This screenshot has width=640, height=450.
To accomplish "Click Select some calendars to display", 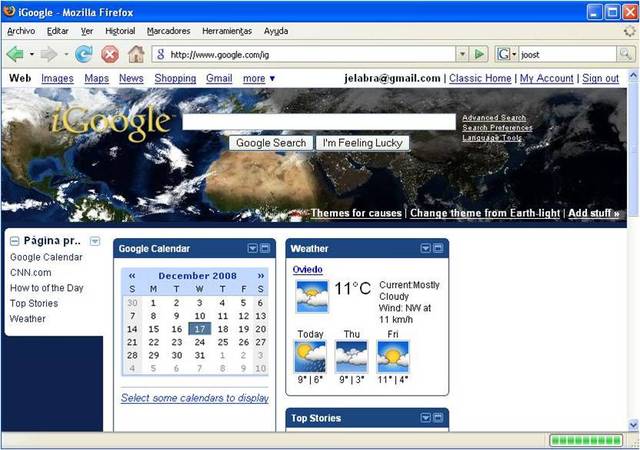I will click(195, 398).
